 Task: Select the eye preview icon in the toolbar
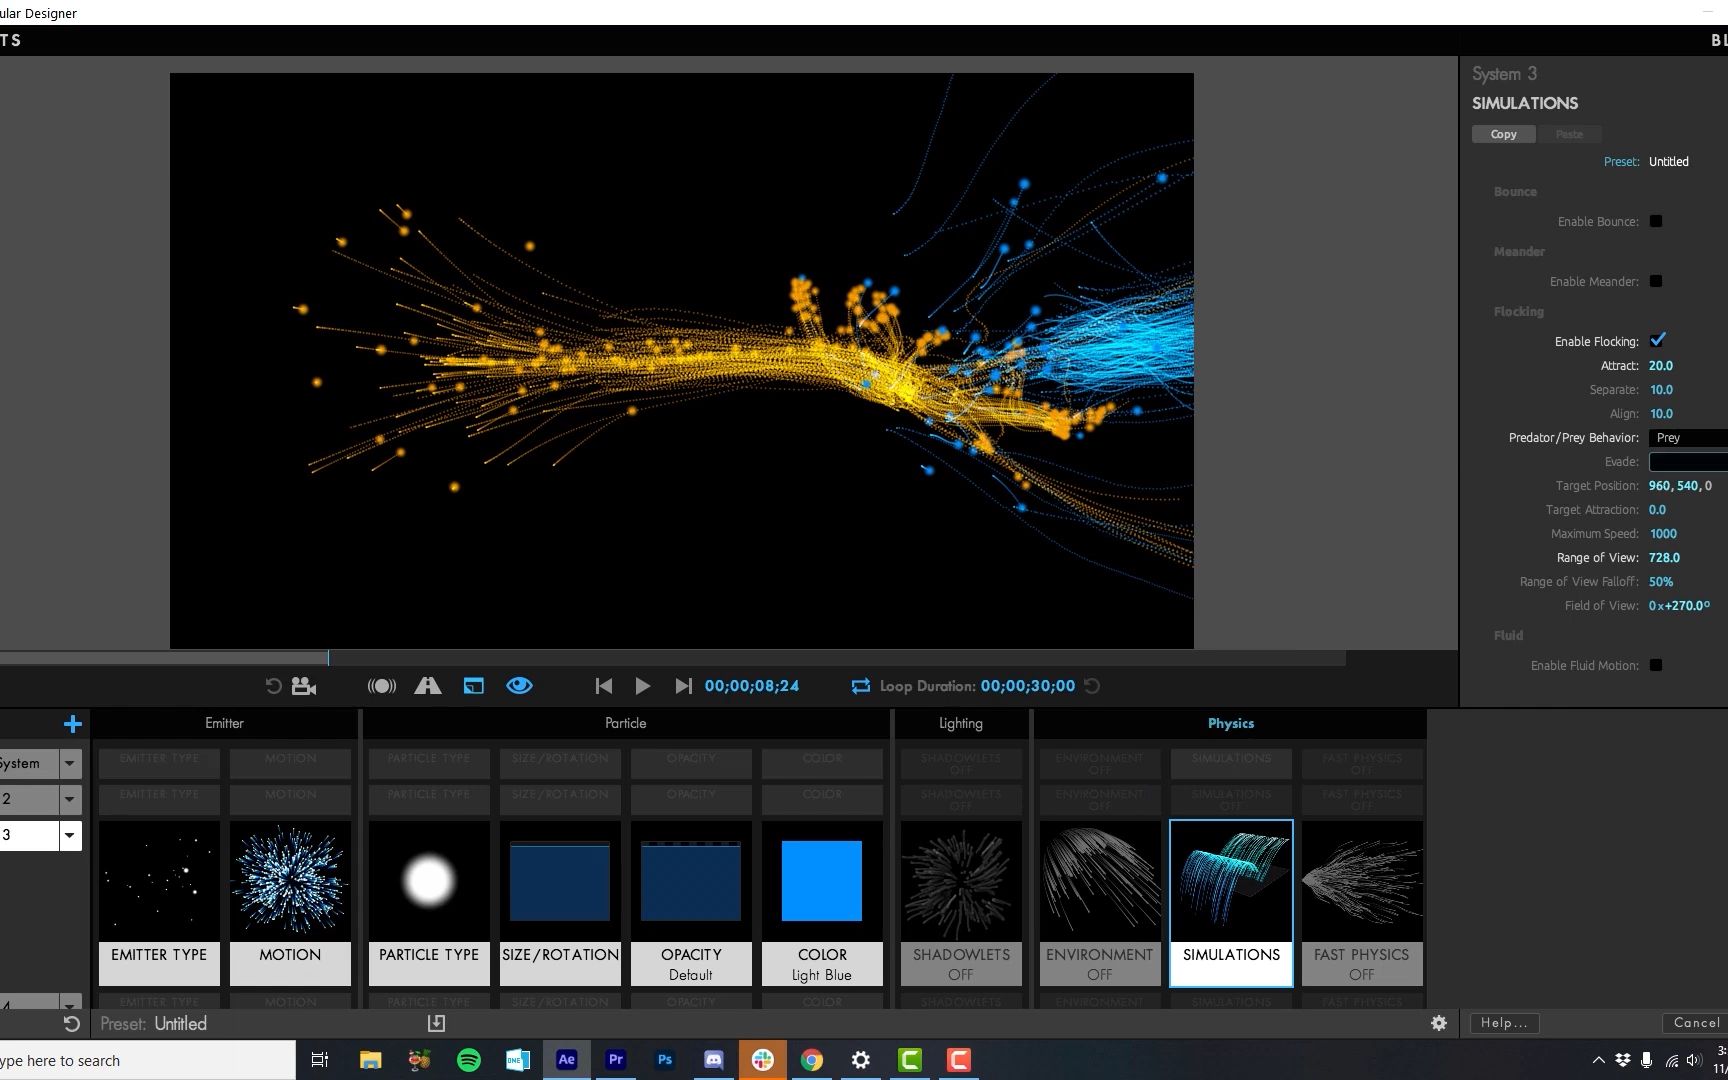[519, 686]
